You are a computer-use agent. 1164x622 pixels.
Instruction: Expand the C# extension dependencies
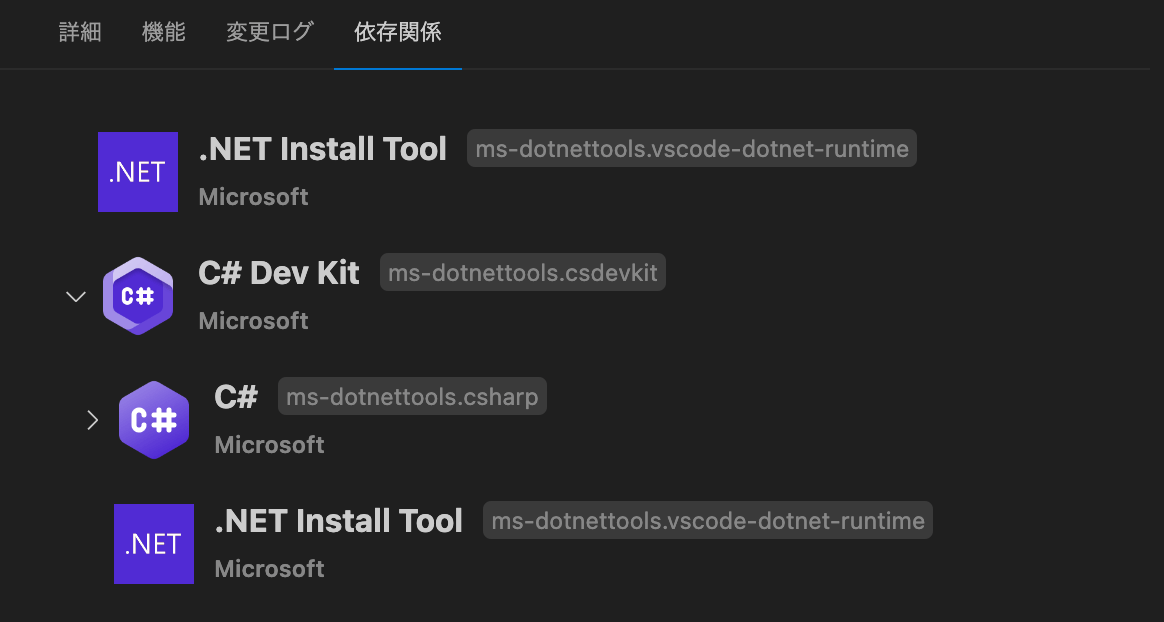pos(92,420)
